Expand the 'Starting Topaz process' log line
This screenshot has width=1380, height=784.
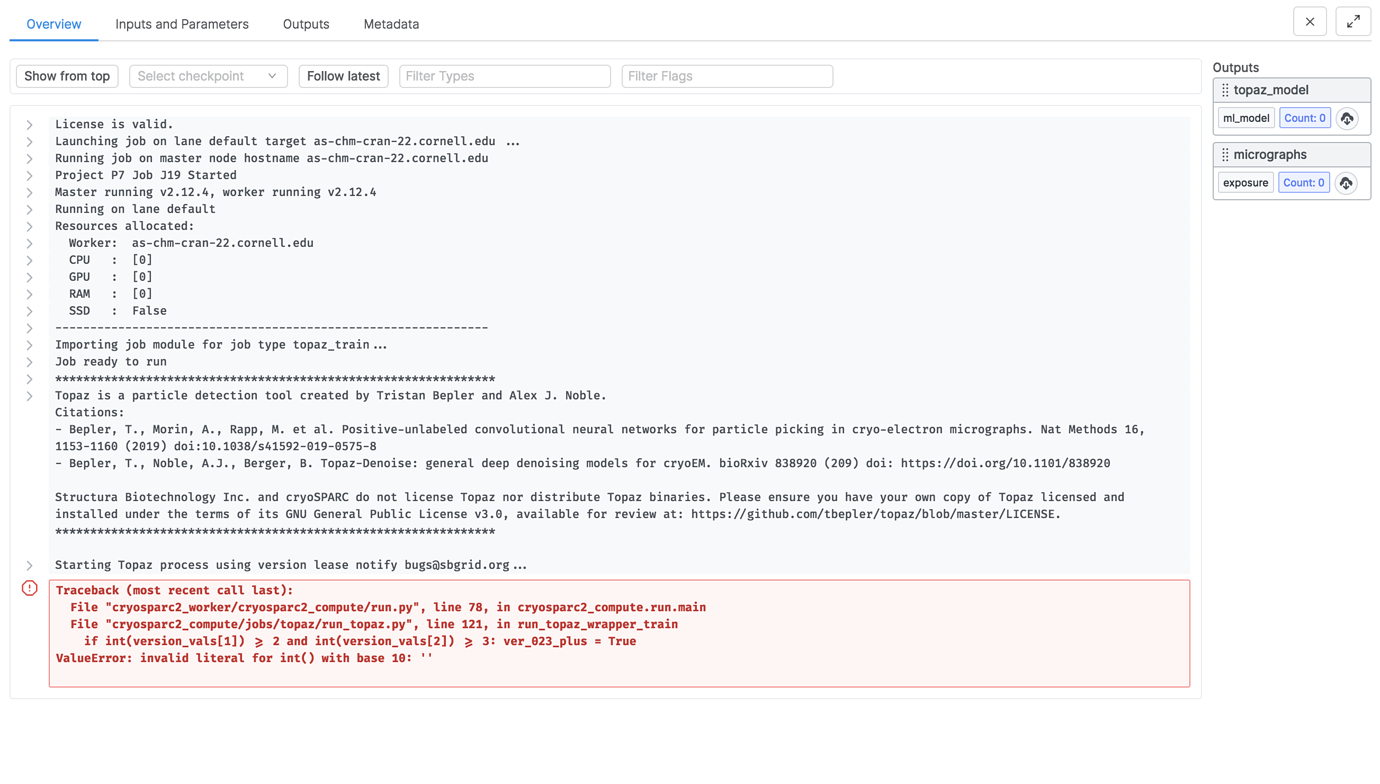pyautogui.click(x=29, y=565)
